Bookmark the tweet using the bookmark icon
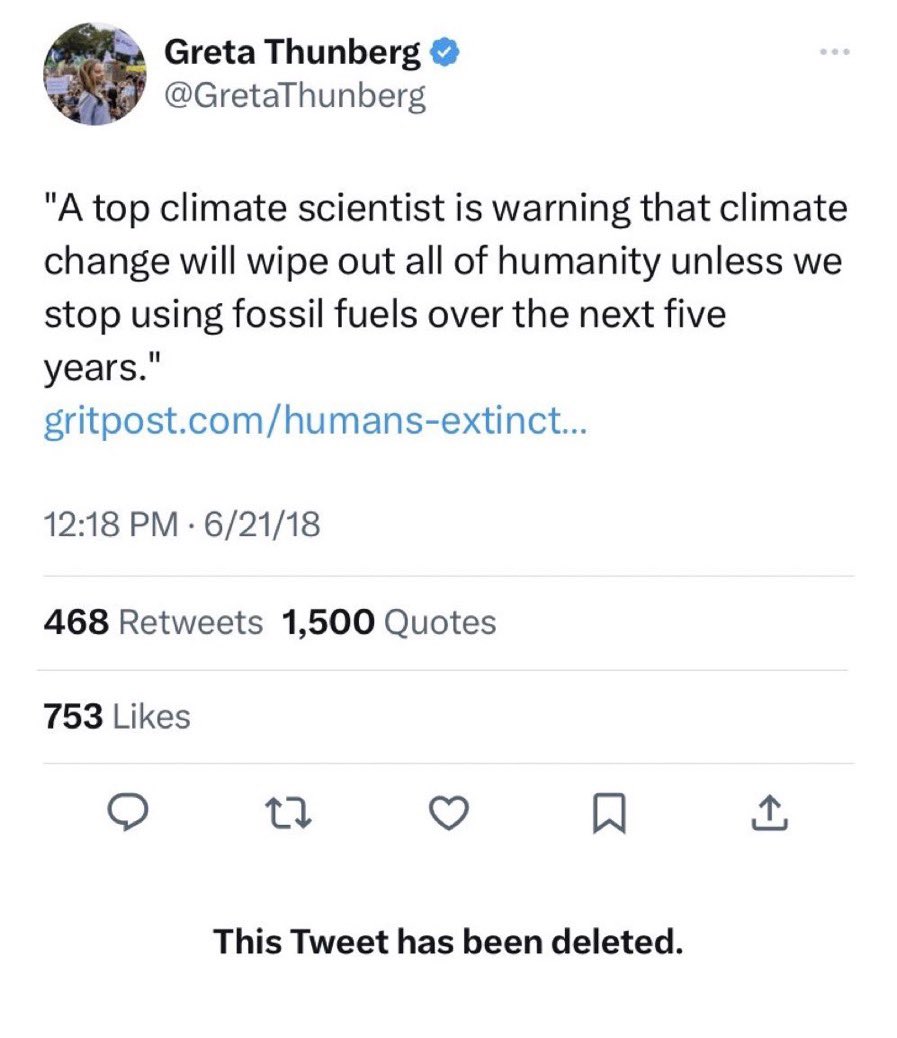 [608, 814]
